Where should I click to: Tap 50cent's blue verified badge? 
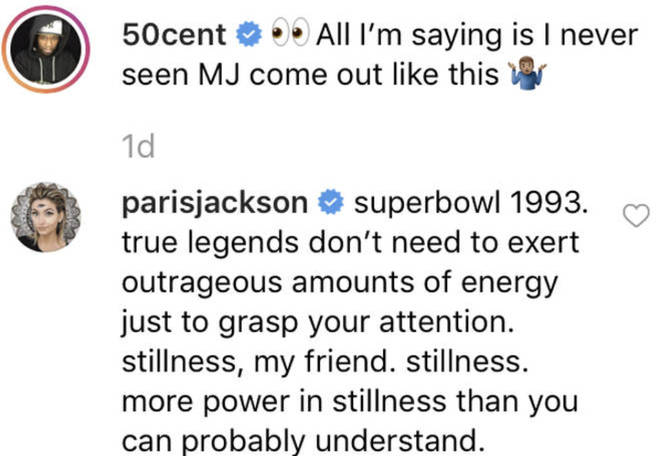(x=249, y=35)
